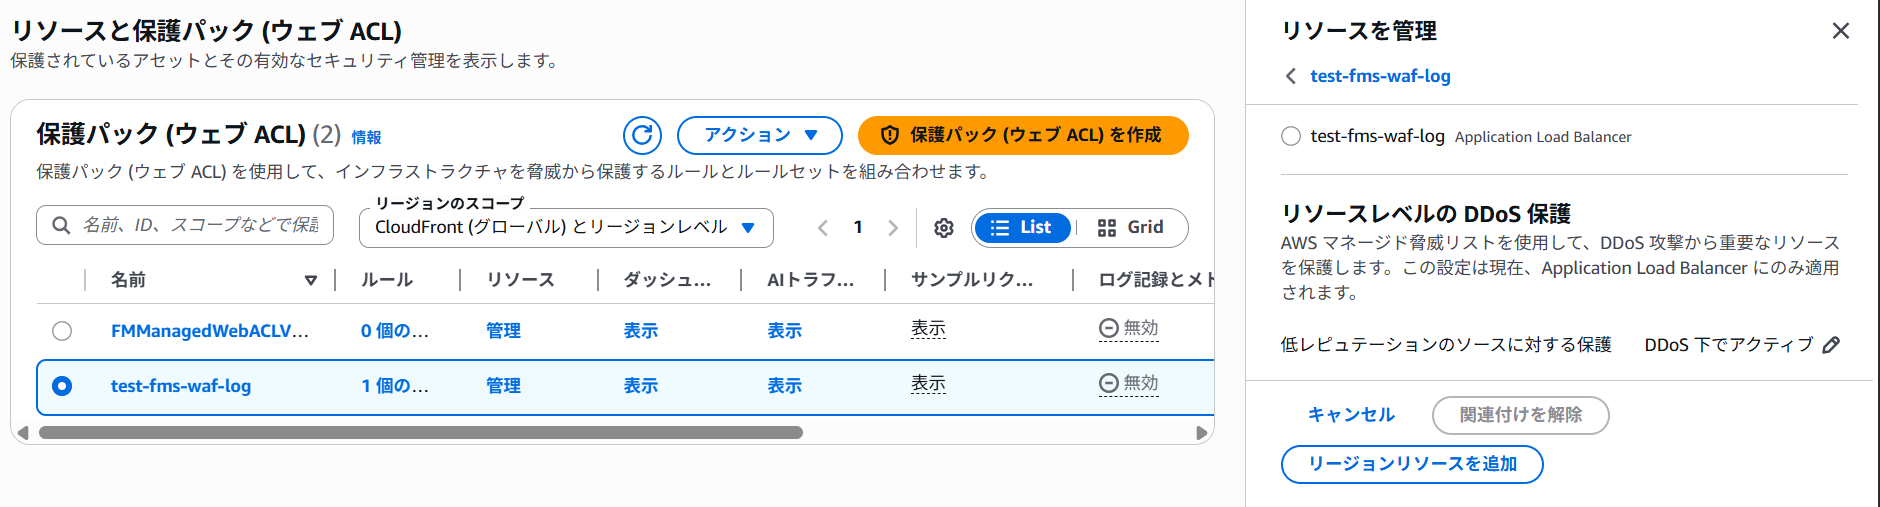Open table preferences gear icon
Viewport: 1880px width, 507px height.
943,228
